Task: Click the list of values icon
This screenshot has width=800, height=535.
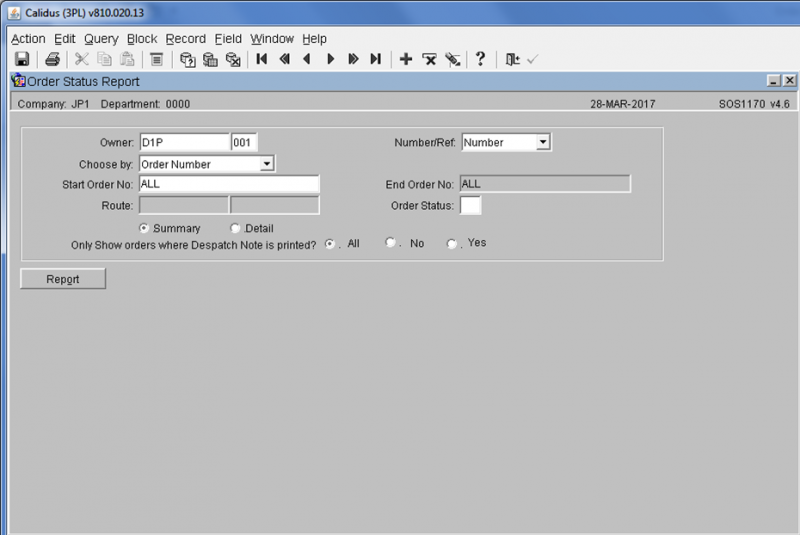Action: (157, 59)
